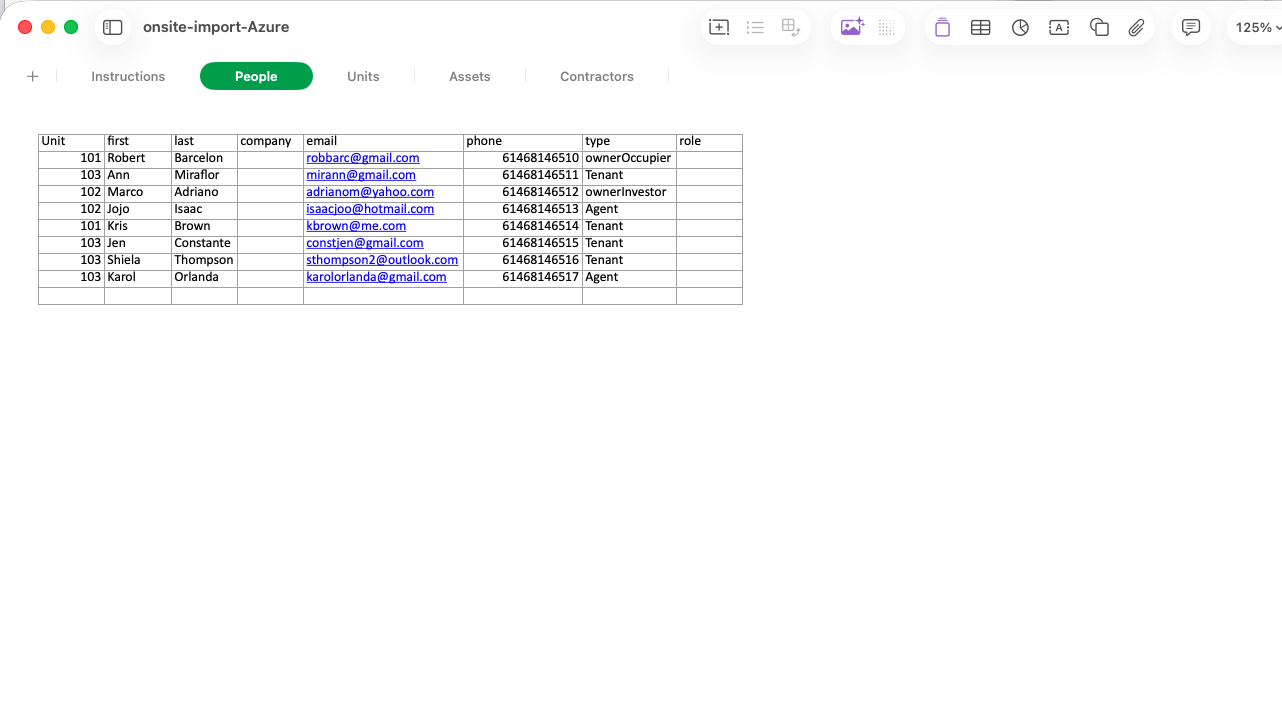The width and height of the screenshot is (1282, 721).
Task: Select the cell containing Isaac
Action: click(x=204, y=210)
